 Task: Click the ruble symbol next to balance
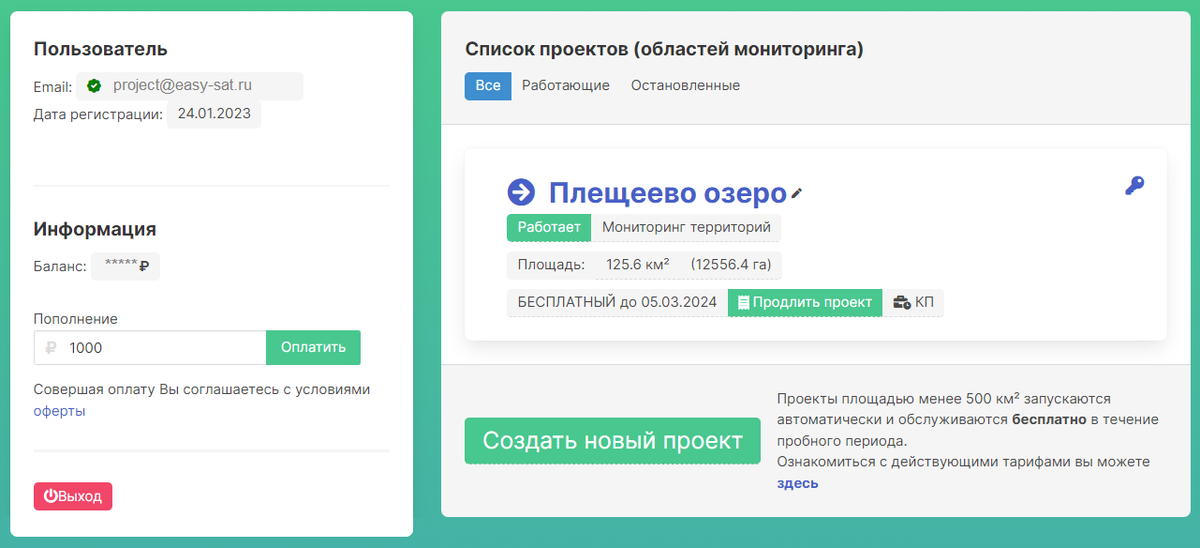(x=144, y=267)
